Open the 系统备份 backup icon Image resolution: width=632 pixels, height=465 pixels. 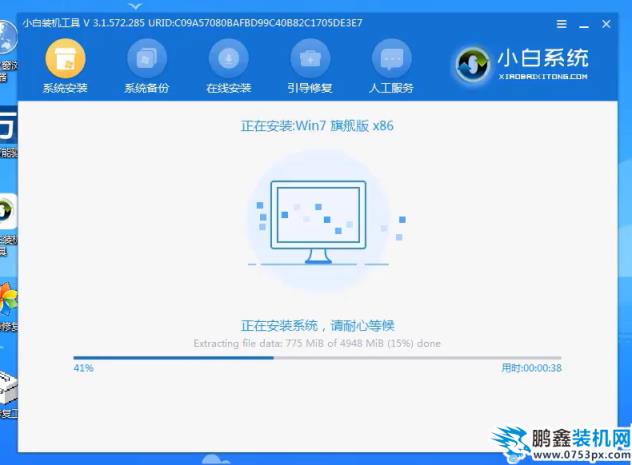(x=147, y=59)
